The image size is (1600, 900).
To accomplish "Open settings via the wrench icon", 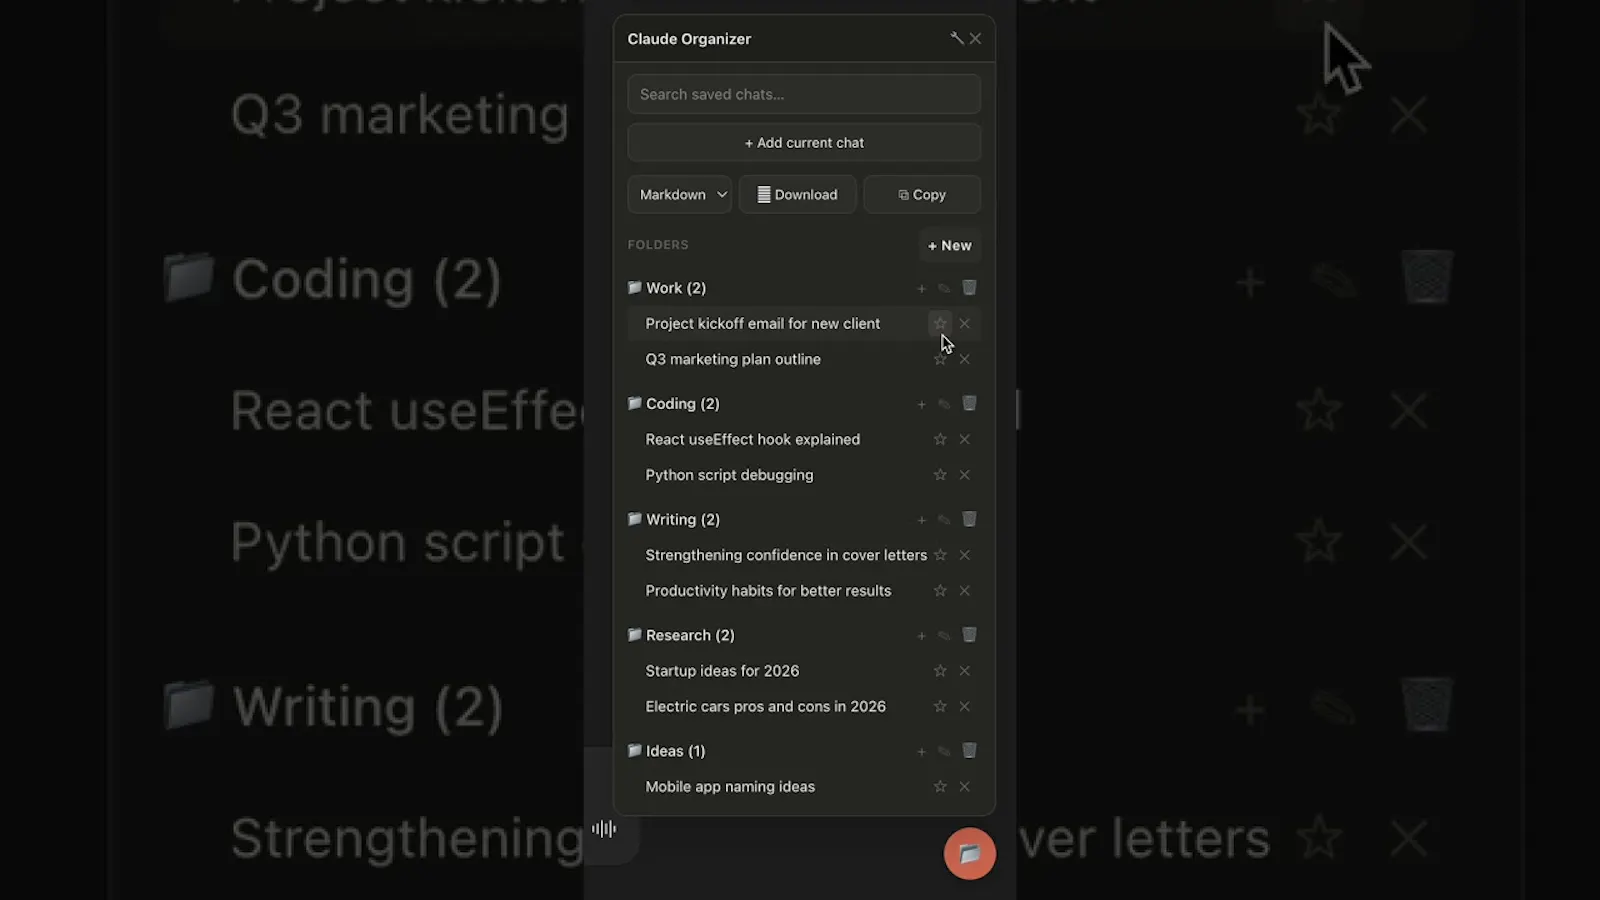I will click(957, 38).
